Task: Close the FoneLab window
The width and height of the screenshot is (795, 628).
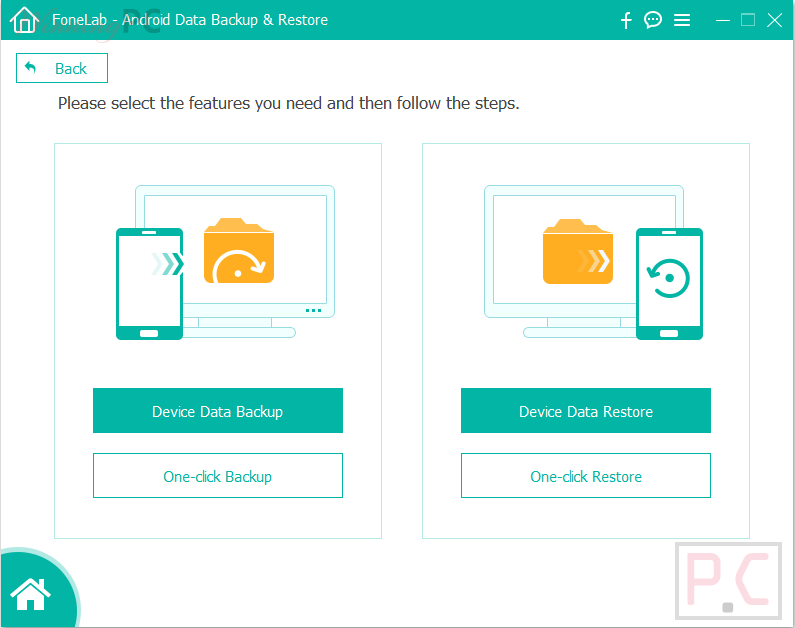Action: tap(774, 20)
